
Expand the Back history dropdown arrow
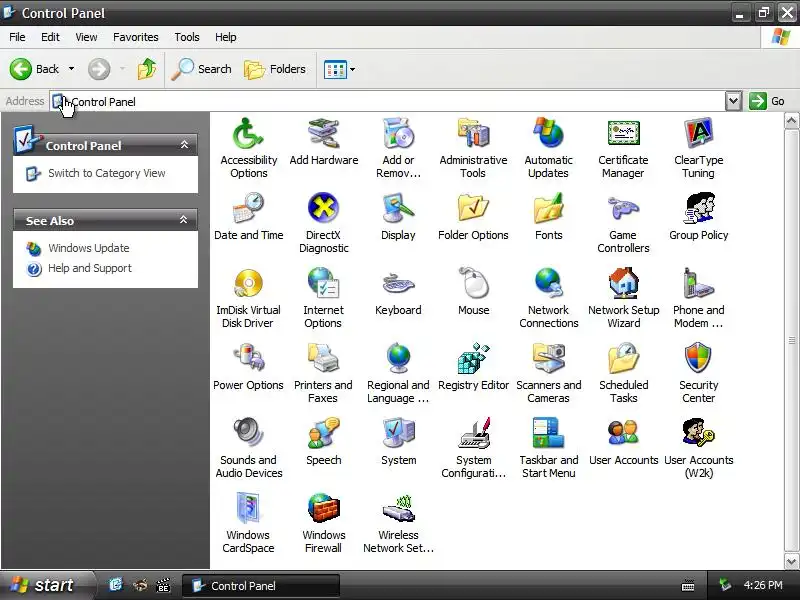tap(71, 69)
